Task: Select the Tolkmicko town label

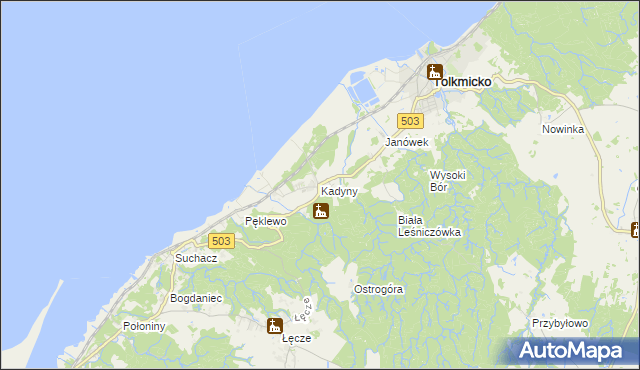Action: tap(462, 82)
